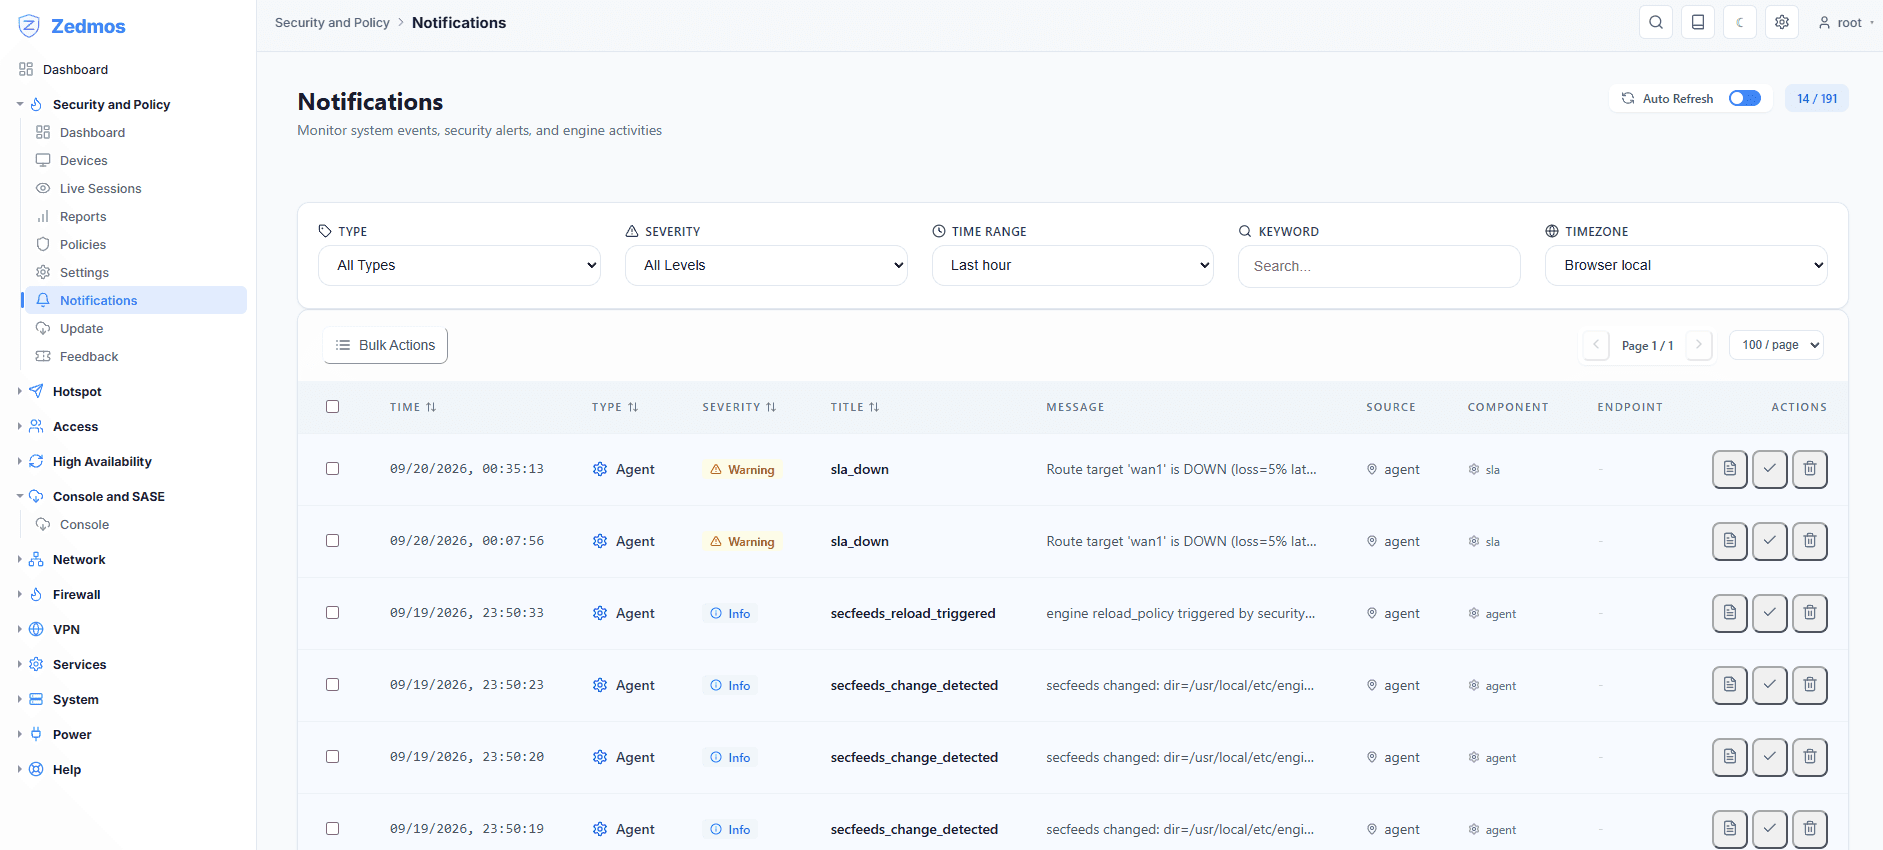The height and width of the screenshot is (850, 1883).
Task: Open Feedback in the sidebar
Action: pyautogui.click(x=88, y=356)
